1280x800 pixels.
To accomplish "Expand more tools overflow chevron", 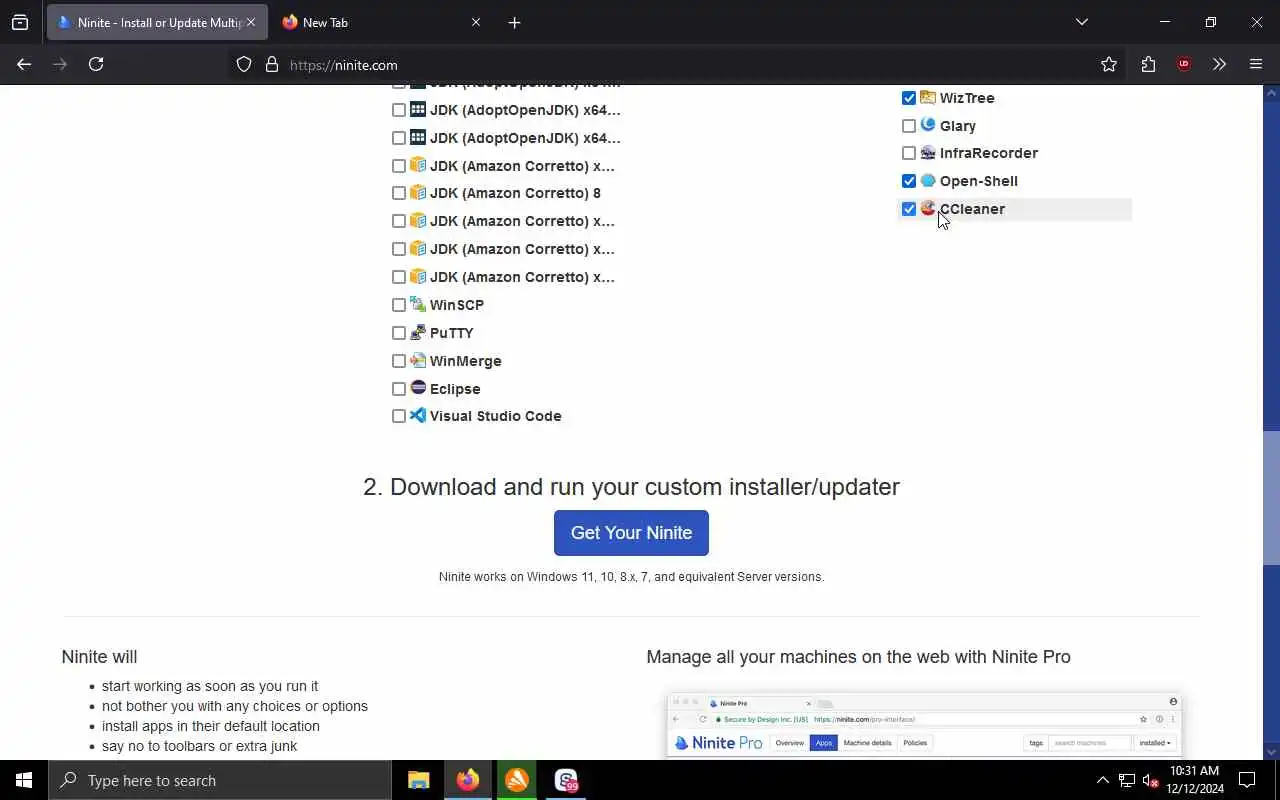I will coord(1219,64).
